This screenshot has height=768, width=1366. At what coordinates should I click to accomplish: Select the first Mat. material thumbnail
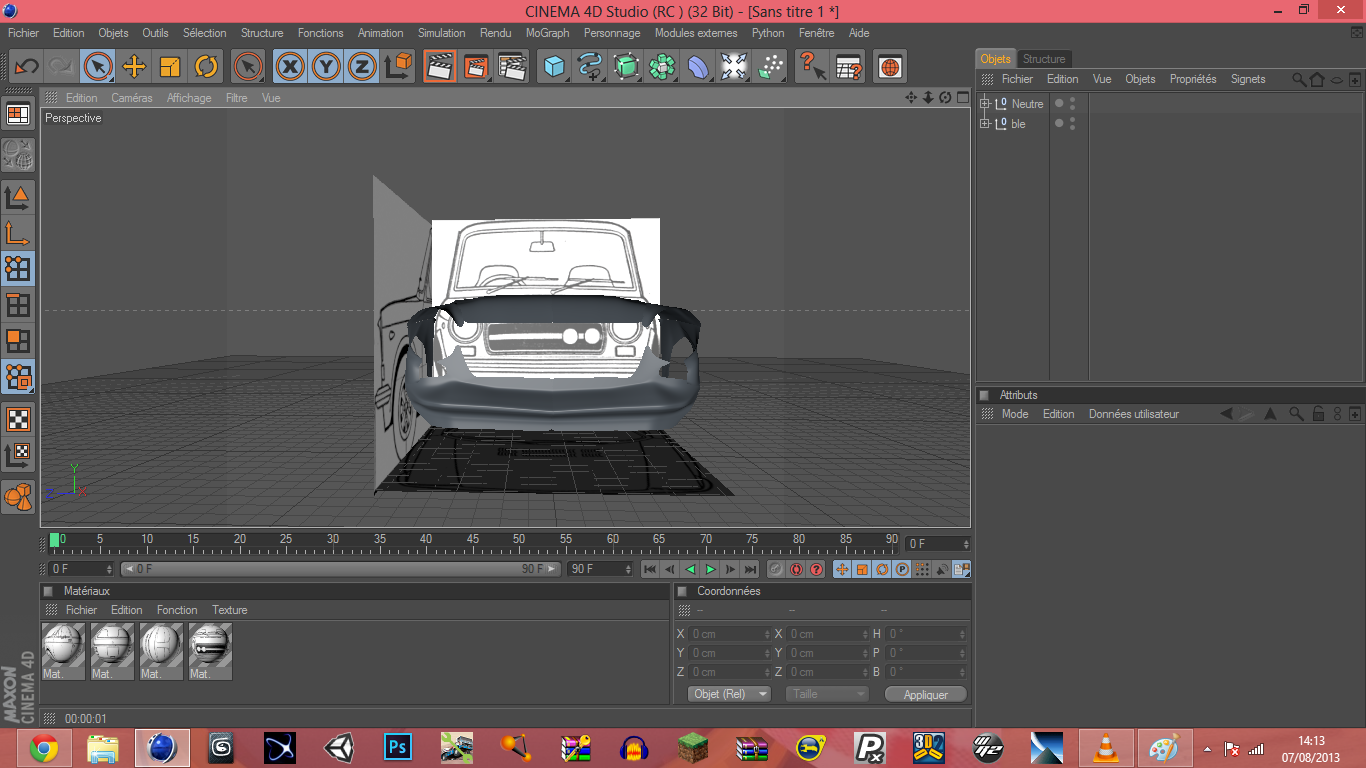pos(63,651)
